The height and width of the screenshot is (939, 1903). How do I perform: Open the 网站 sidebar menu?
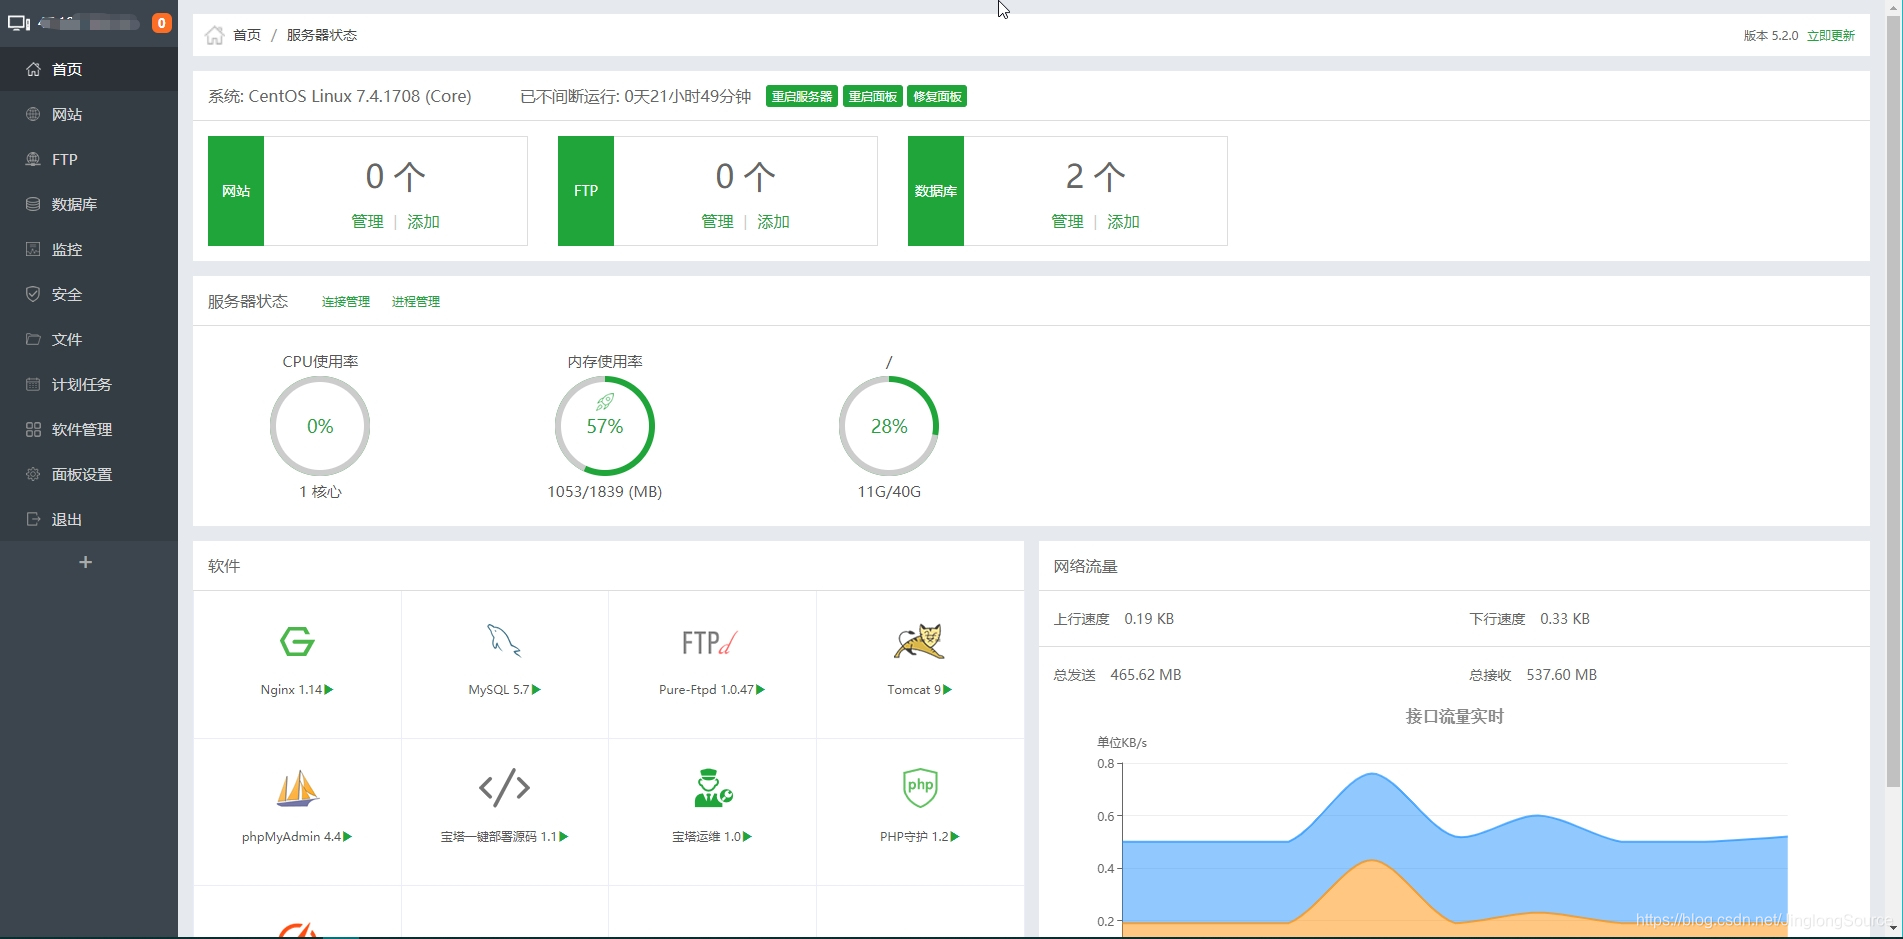89,114
